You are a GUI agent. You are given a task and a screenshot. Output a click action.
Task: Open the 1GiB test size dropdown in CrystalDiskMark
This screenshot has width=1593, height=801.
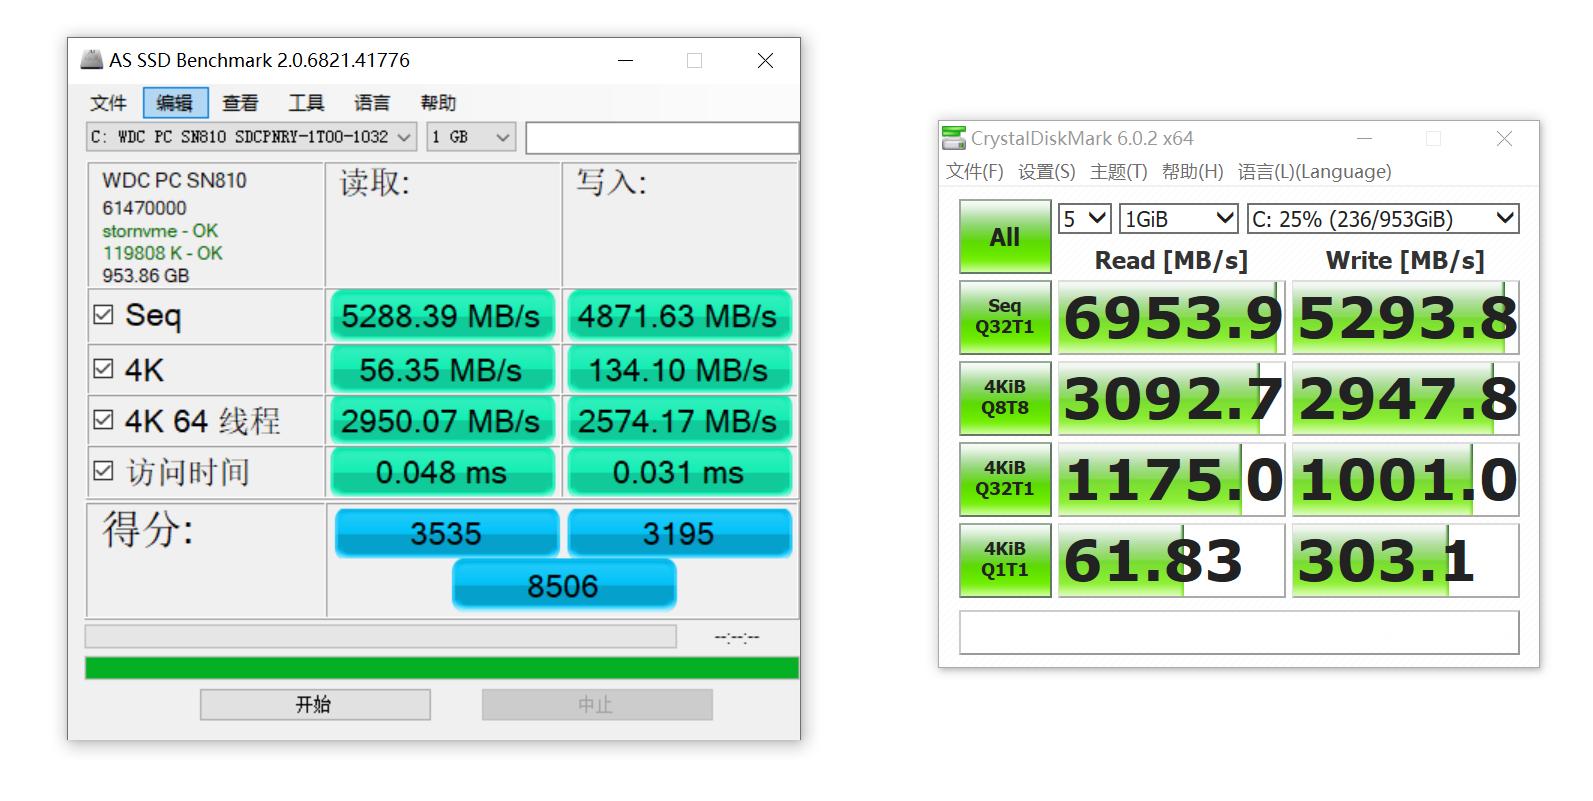1179,219
